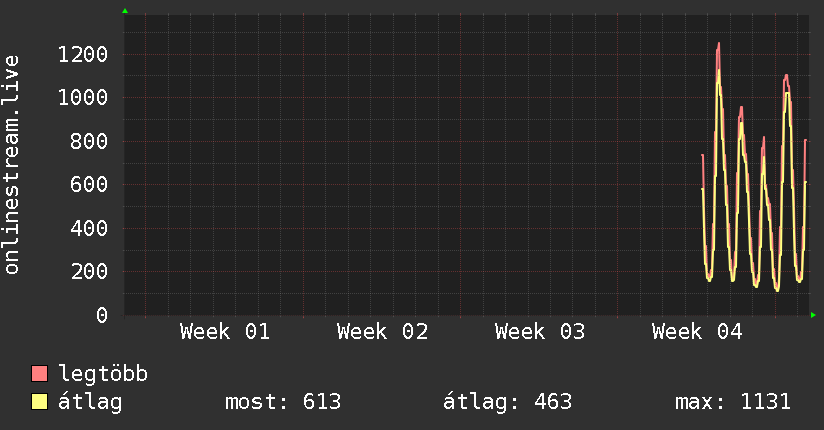Click the green arrow at the X axis end
Image resolution: width=824 pixels, height=430 pixels.
point(814,316)
